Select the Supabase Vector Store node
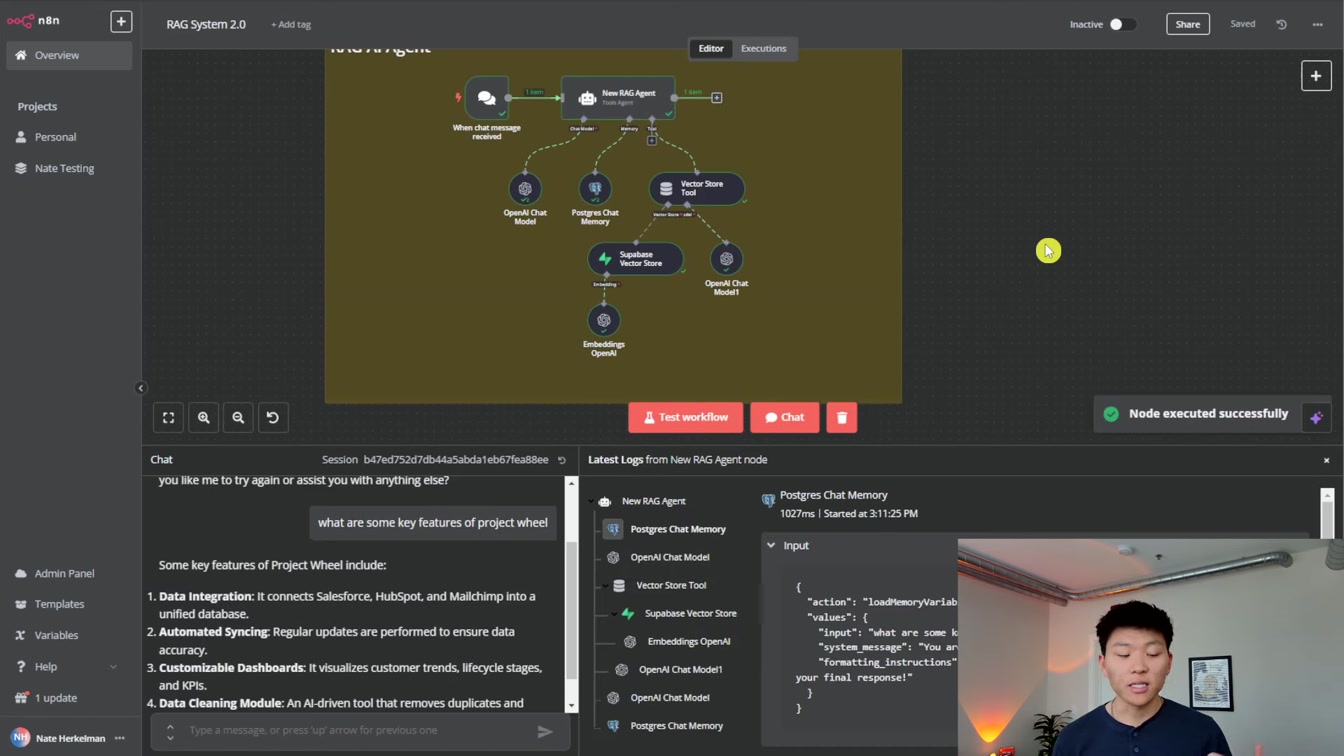 point(635,259)
